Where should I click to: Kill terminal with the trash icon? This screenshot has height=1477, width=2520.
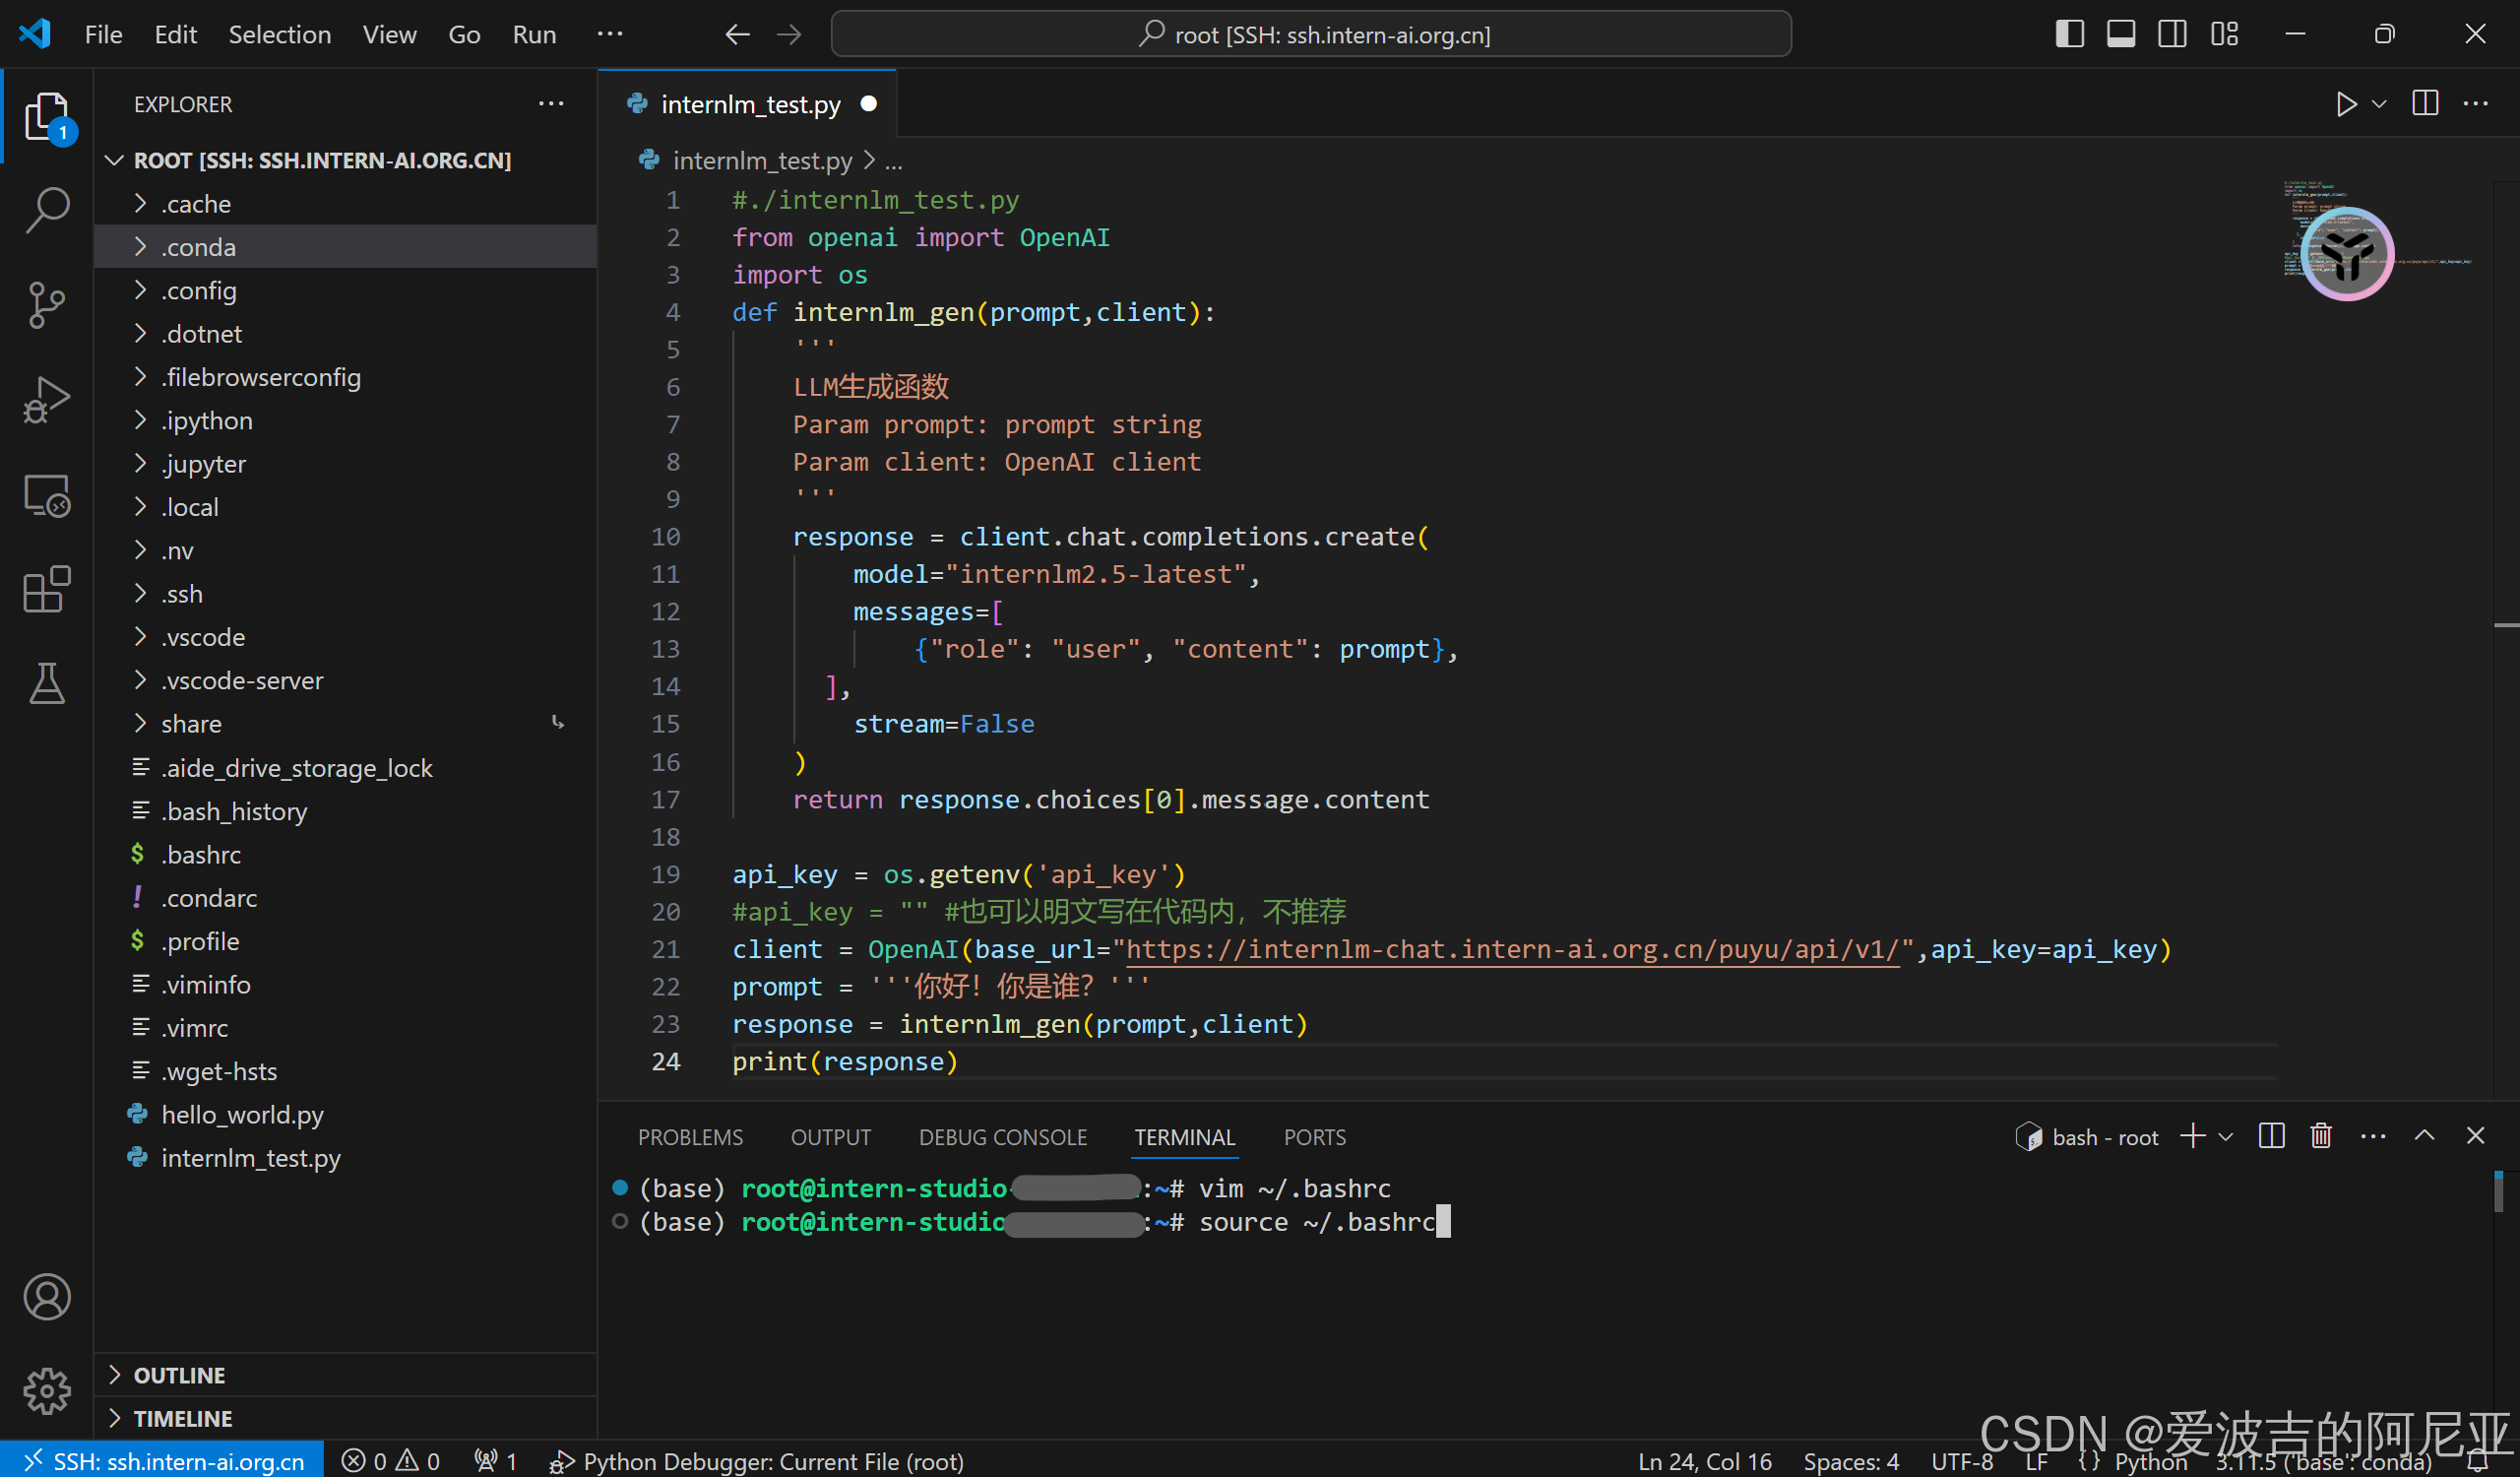point(2321,1136)
